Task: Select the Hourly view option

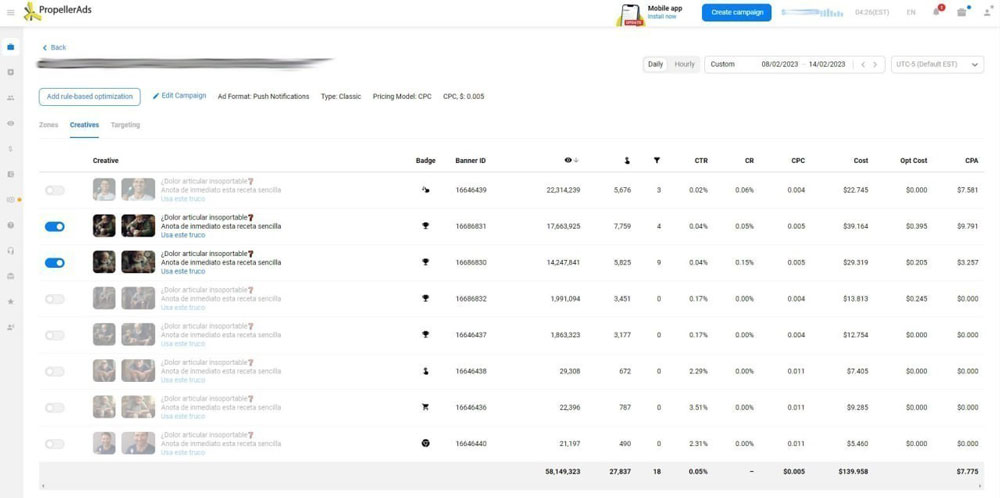Action: tap(684, 64)
